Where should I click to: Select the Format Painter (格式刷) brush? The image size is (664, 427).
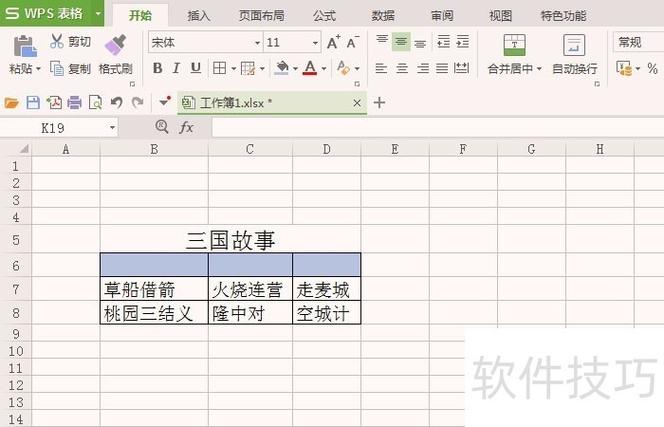(115, 45)
